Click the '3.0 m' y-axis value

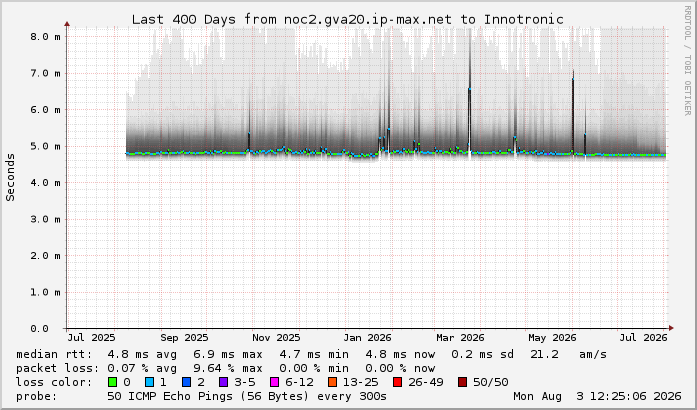45,219
